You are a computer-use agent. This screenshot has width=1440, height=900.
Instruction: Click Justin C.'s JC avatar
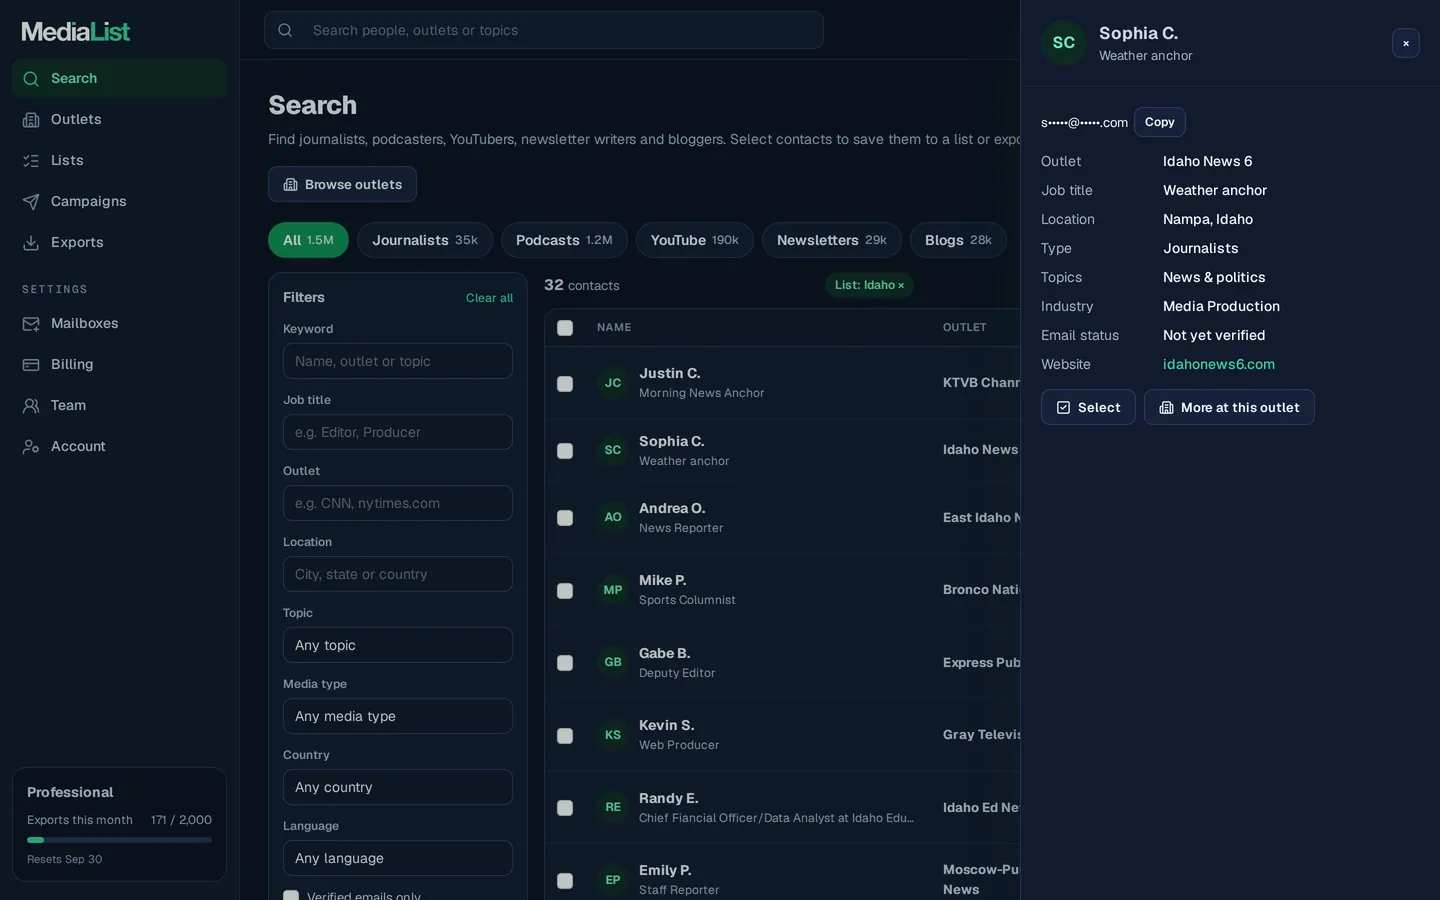point(613,383)
